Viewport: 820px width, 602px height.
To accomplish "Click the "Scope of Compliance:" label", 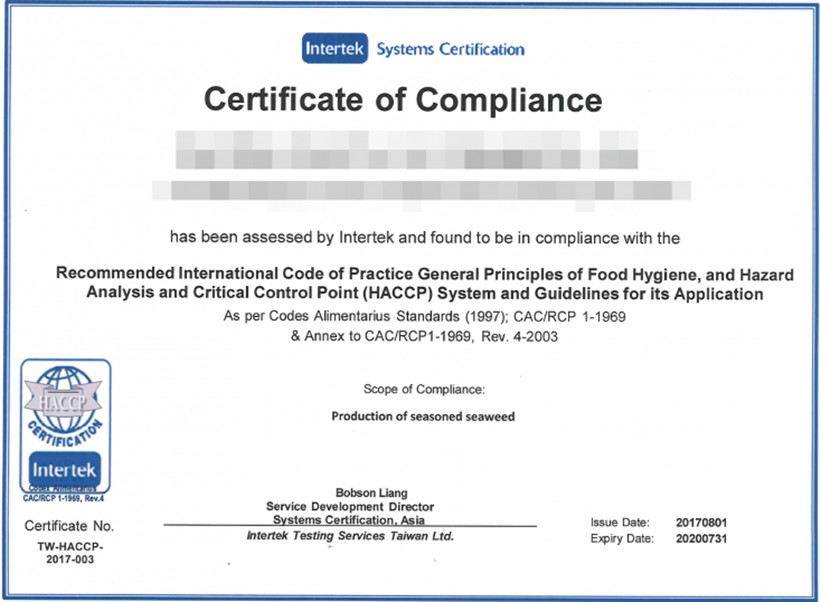I will (x=424, y=388).
